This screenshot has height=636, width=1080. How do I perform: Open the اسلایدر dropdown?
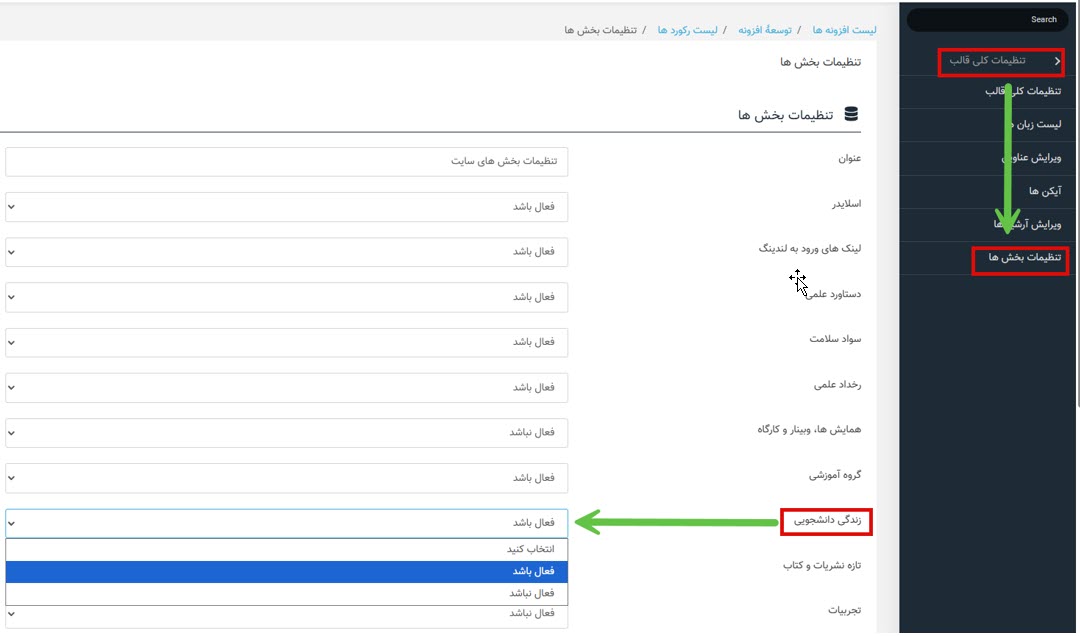click(x=286, y=207)
